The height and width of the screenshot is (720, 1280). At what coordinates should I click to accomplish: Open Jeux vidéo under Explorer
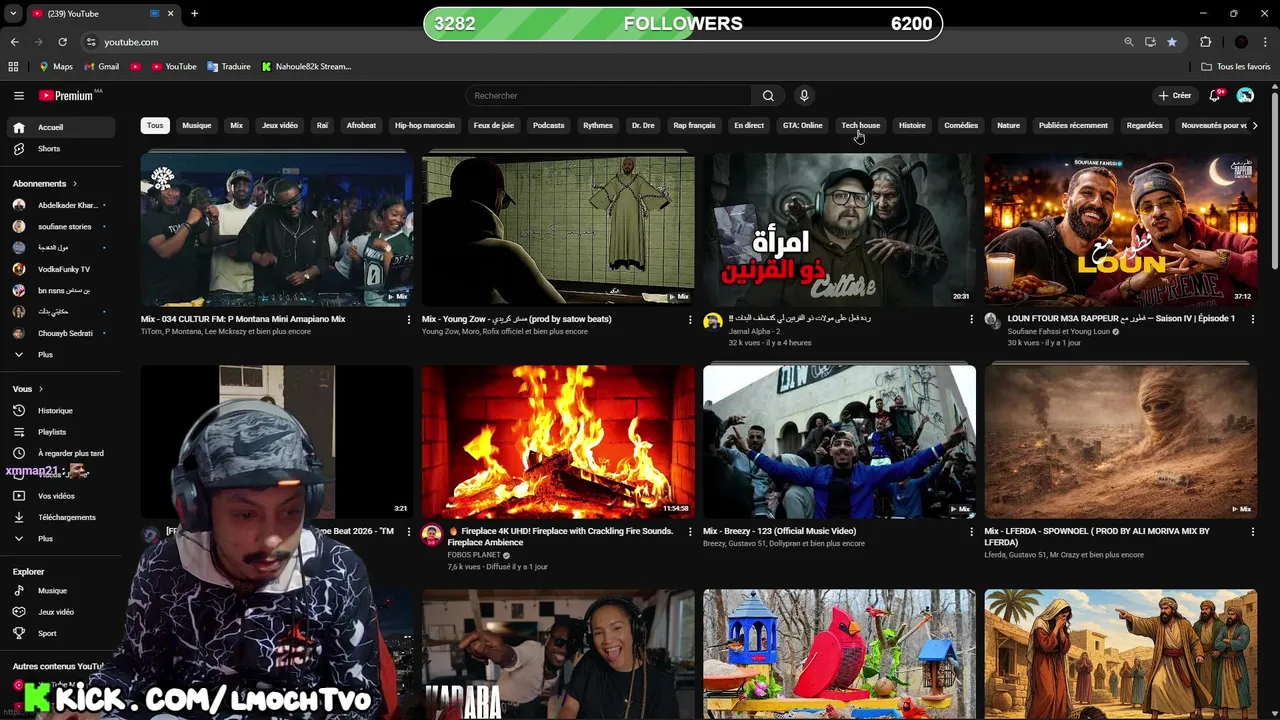[62, 612]
